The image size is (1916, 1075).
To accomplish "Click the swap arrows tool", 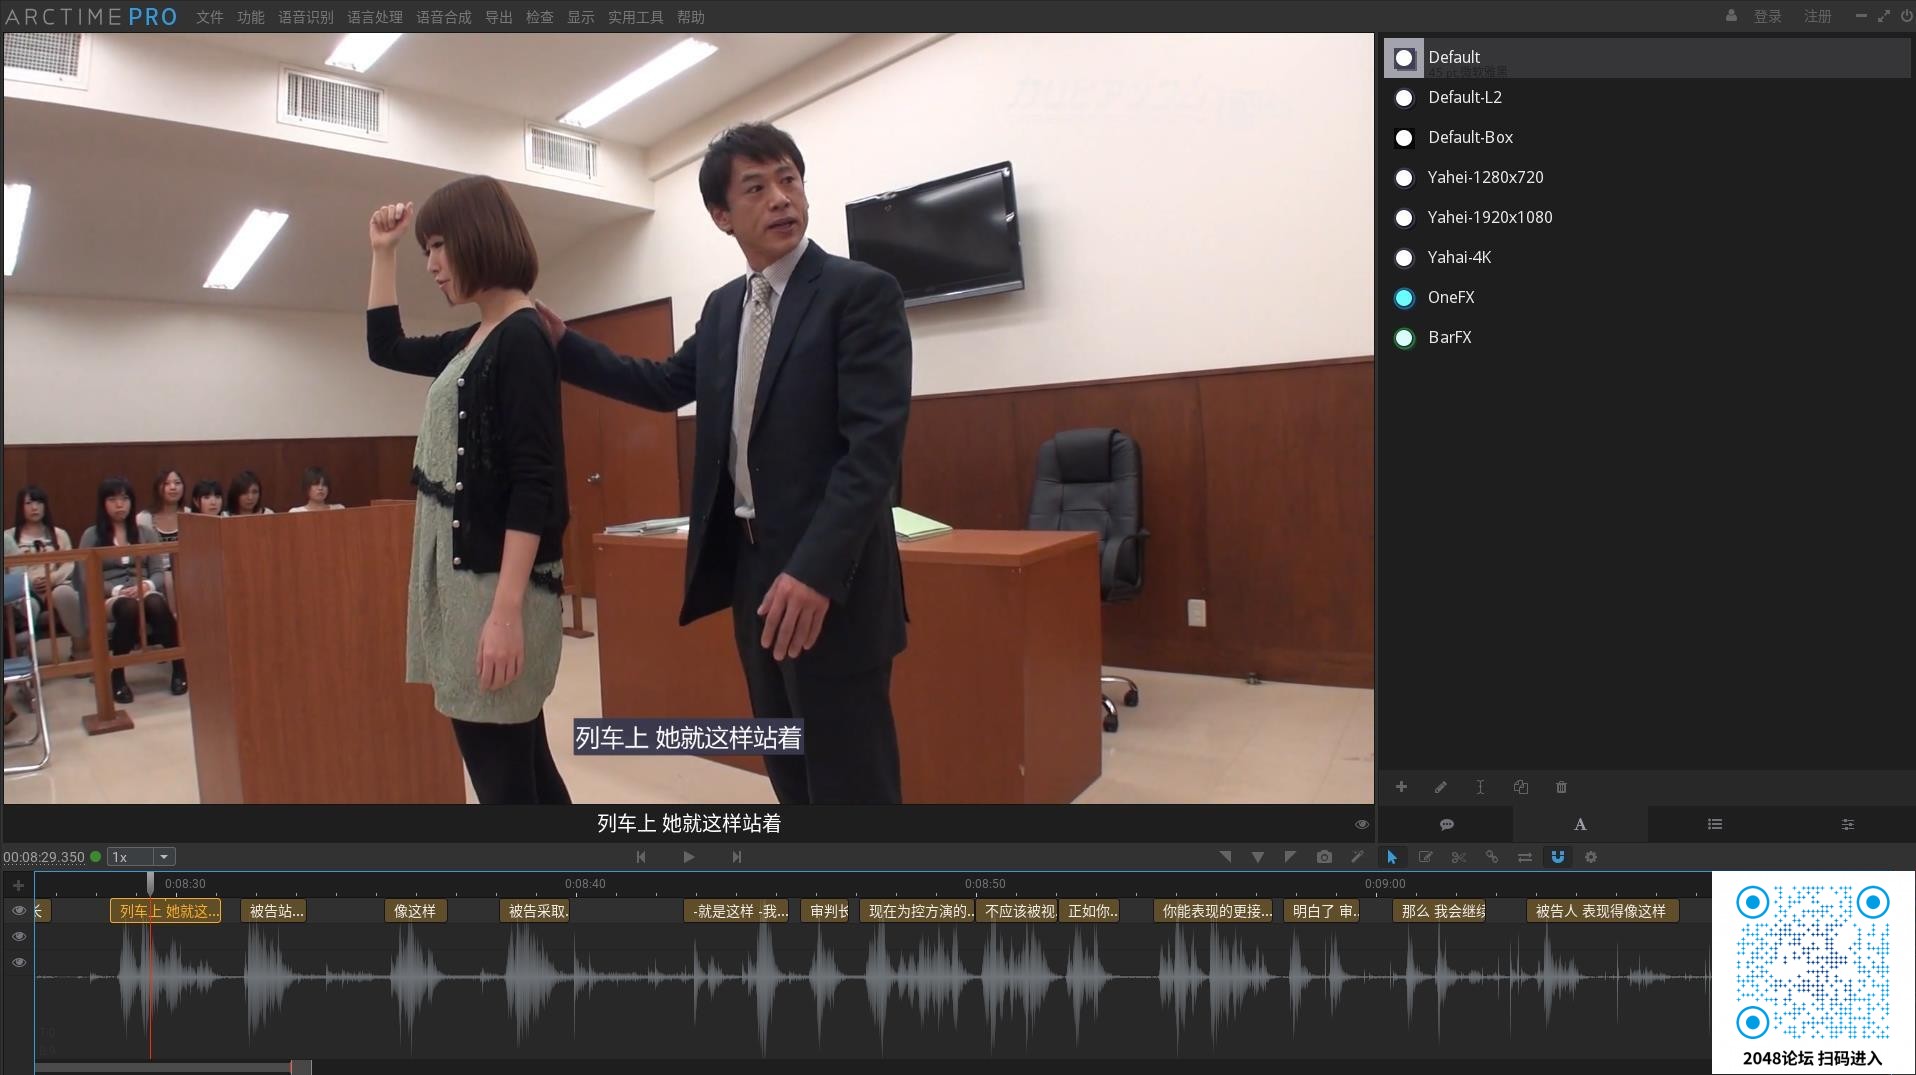I will [x=1525, y=857].
